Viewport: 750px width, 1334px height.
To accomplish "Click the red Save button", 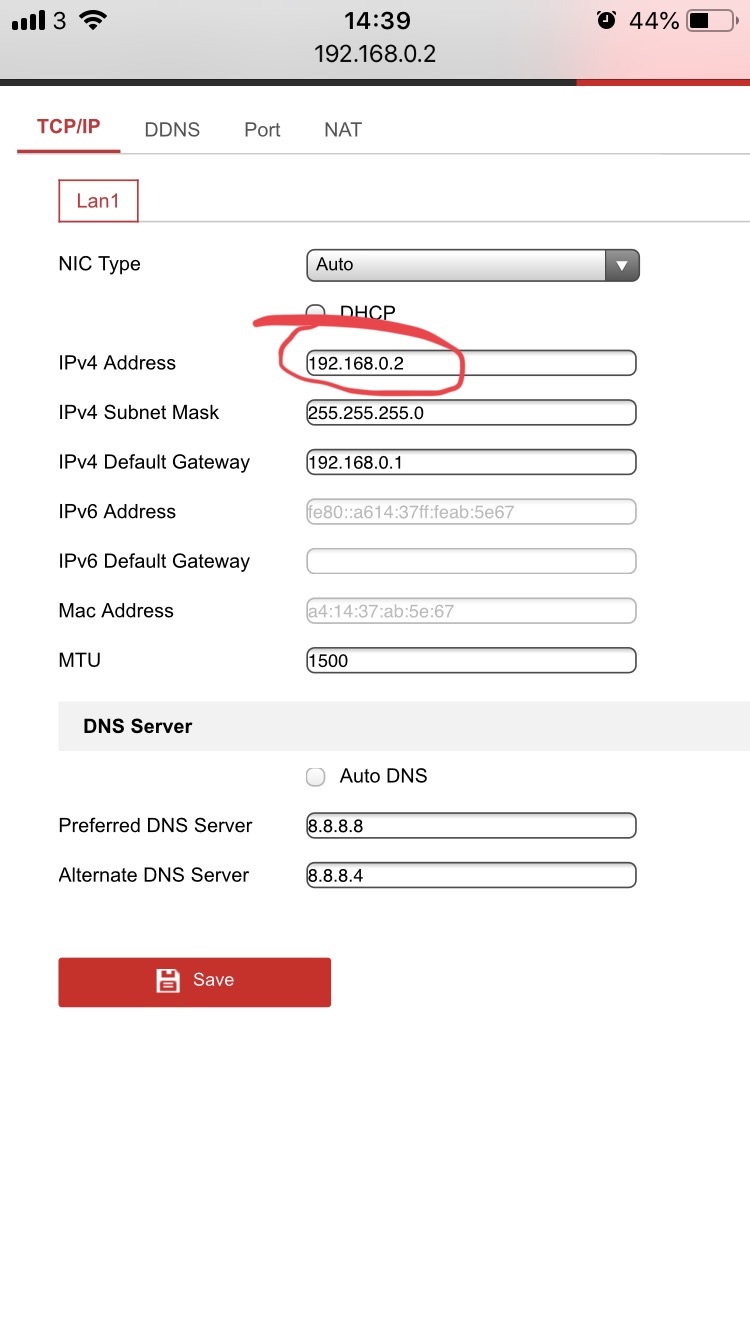I will click(x=195, y=981).
